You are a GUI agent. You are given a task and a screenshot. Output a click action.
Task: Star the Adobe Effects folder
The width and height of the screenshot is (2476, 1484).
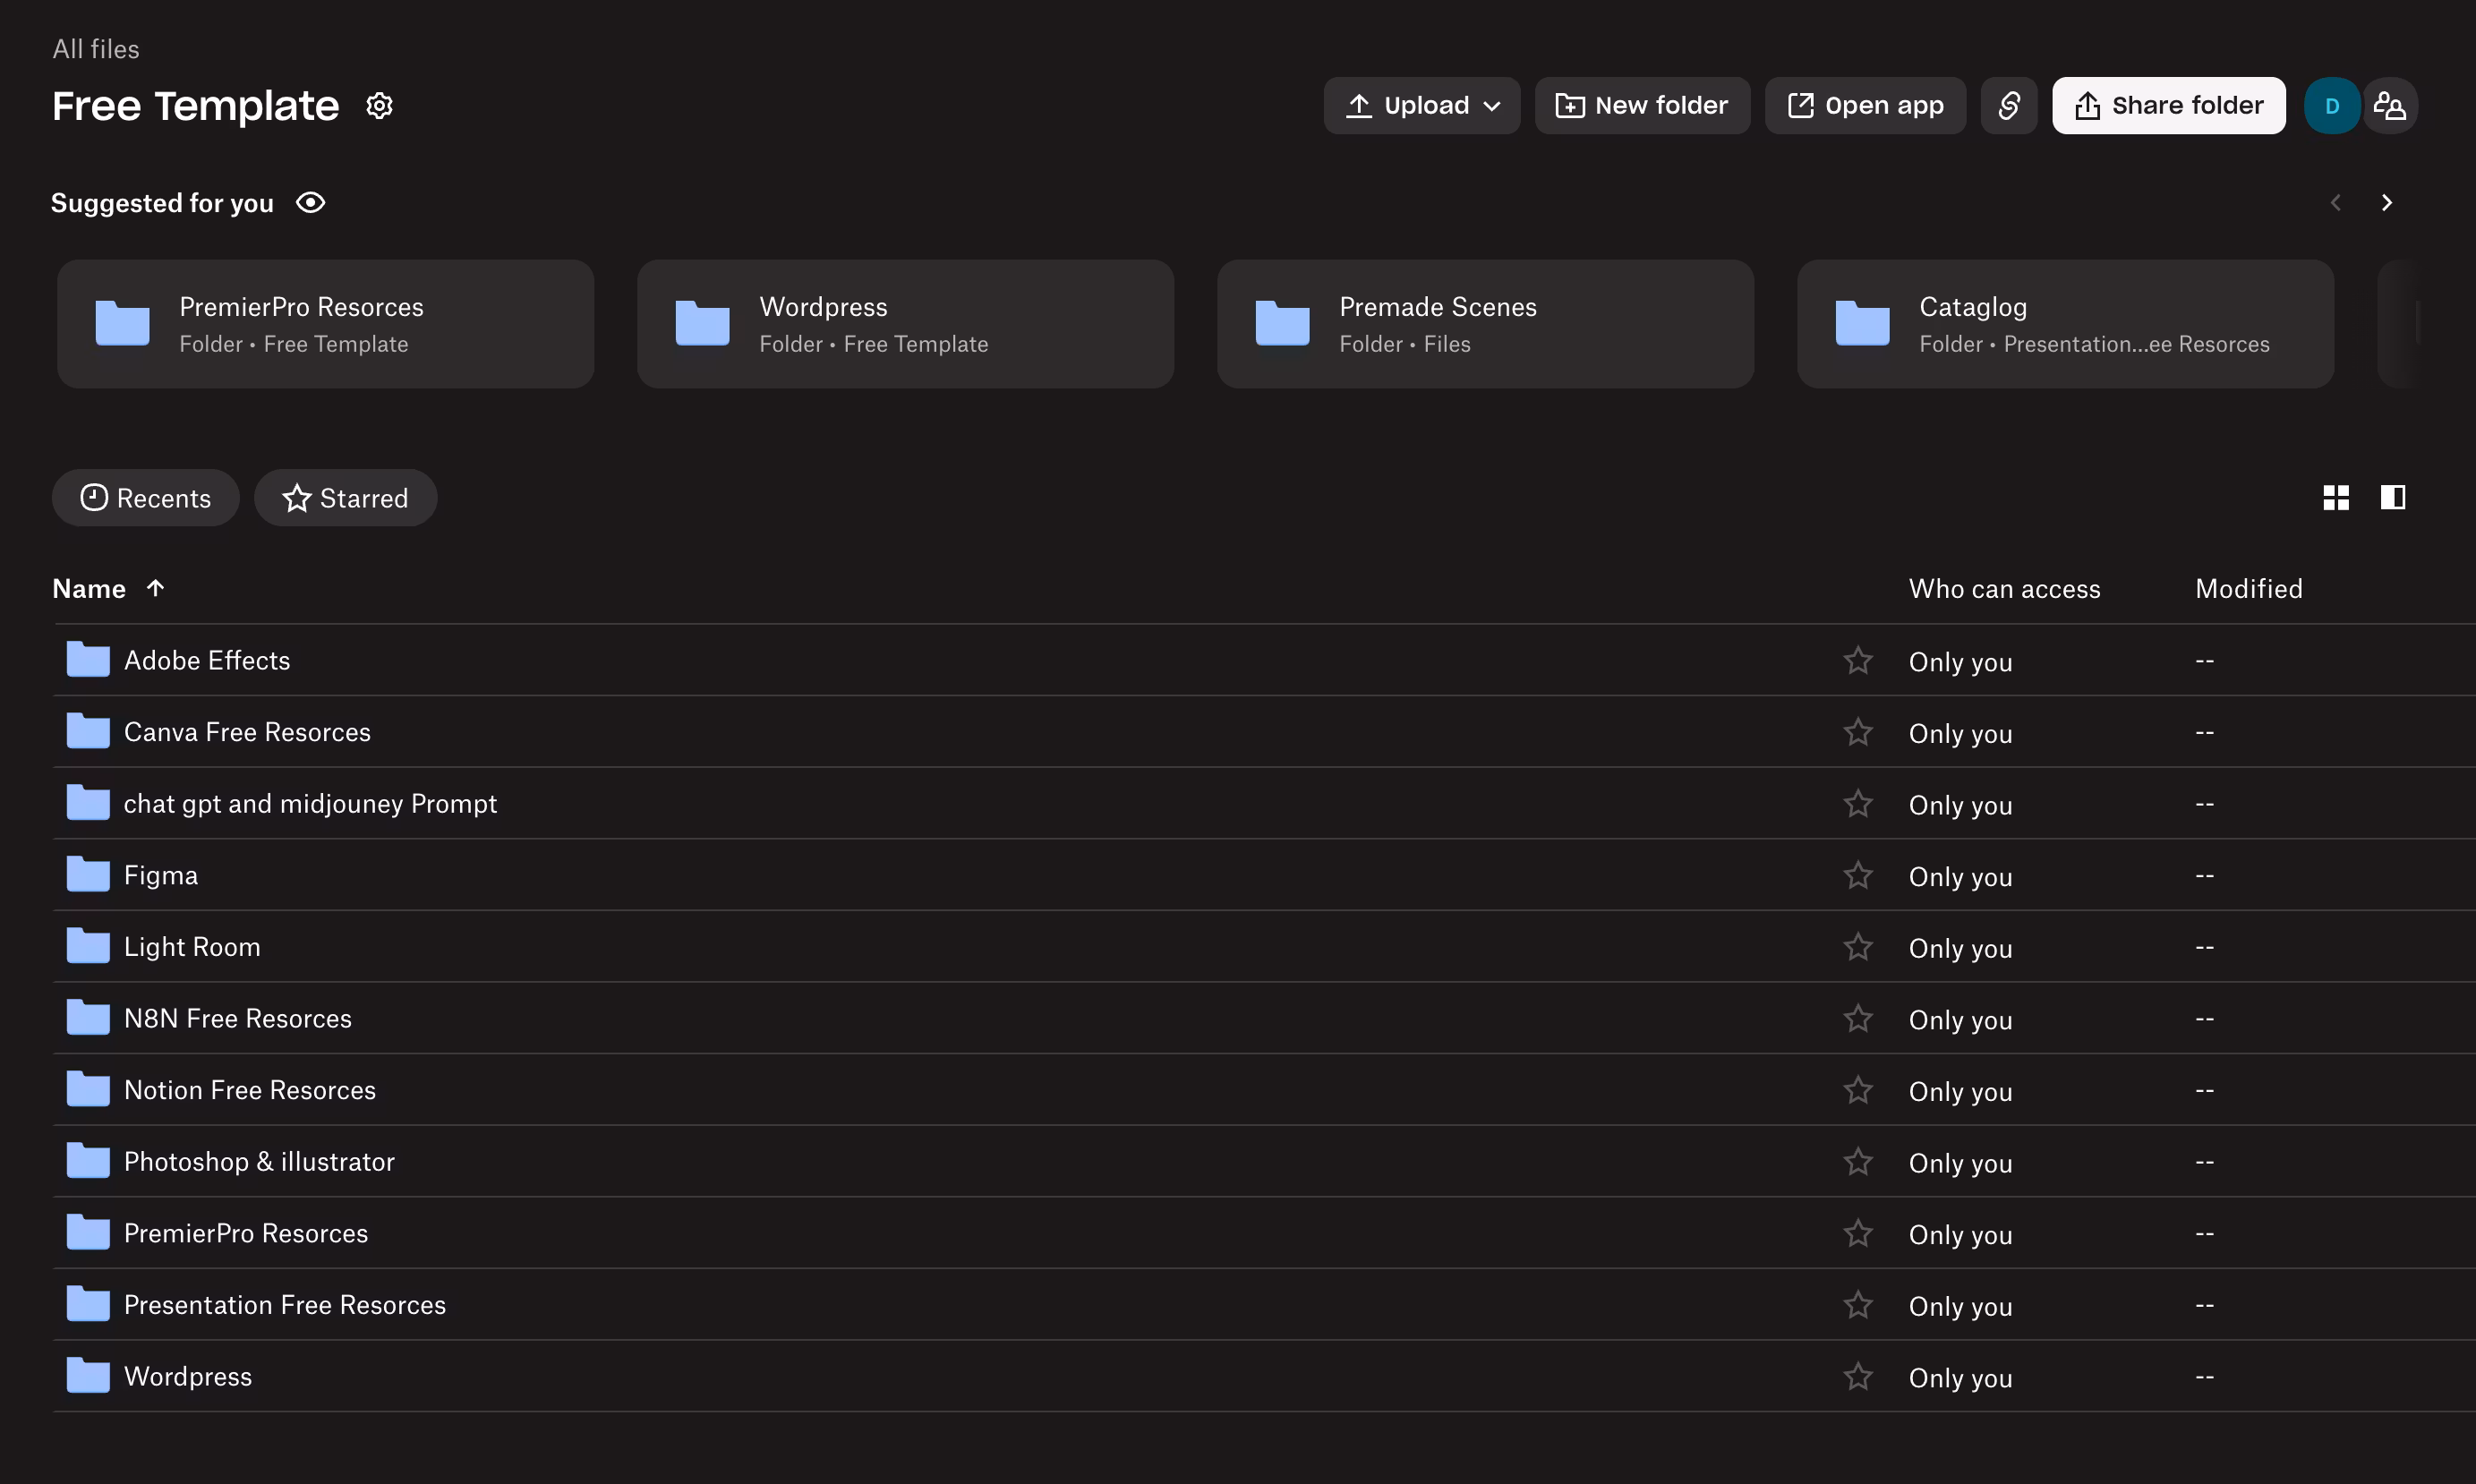click(x=1857, y=660)
